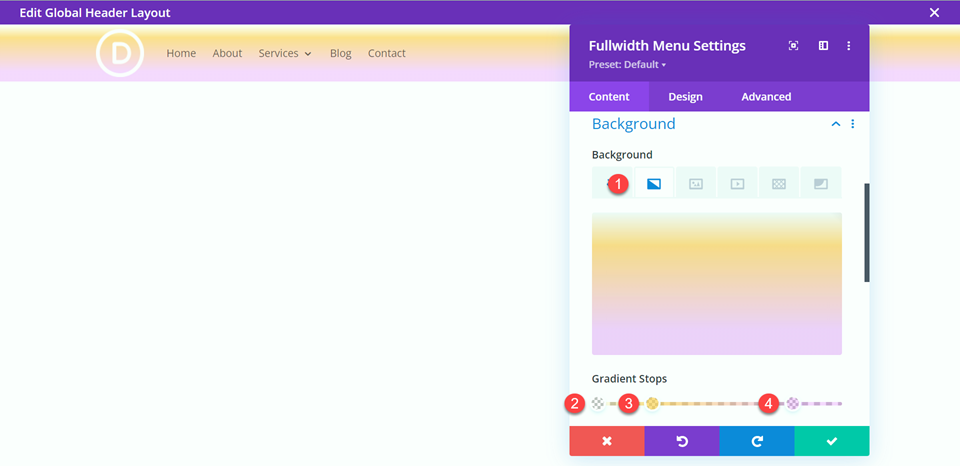Switch to the Design tab
This screenshot has width=960, height=466.
(x=685, y=97)
